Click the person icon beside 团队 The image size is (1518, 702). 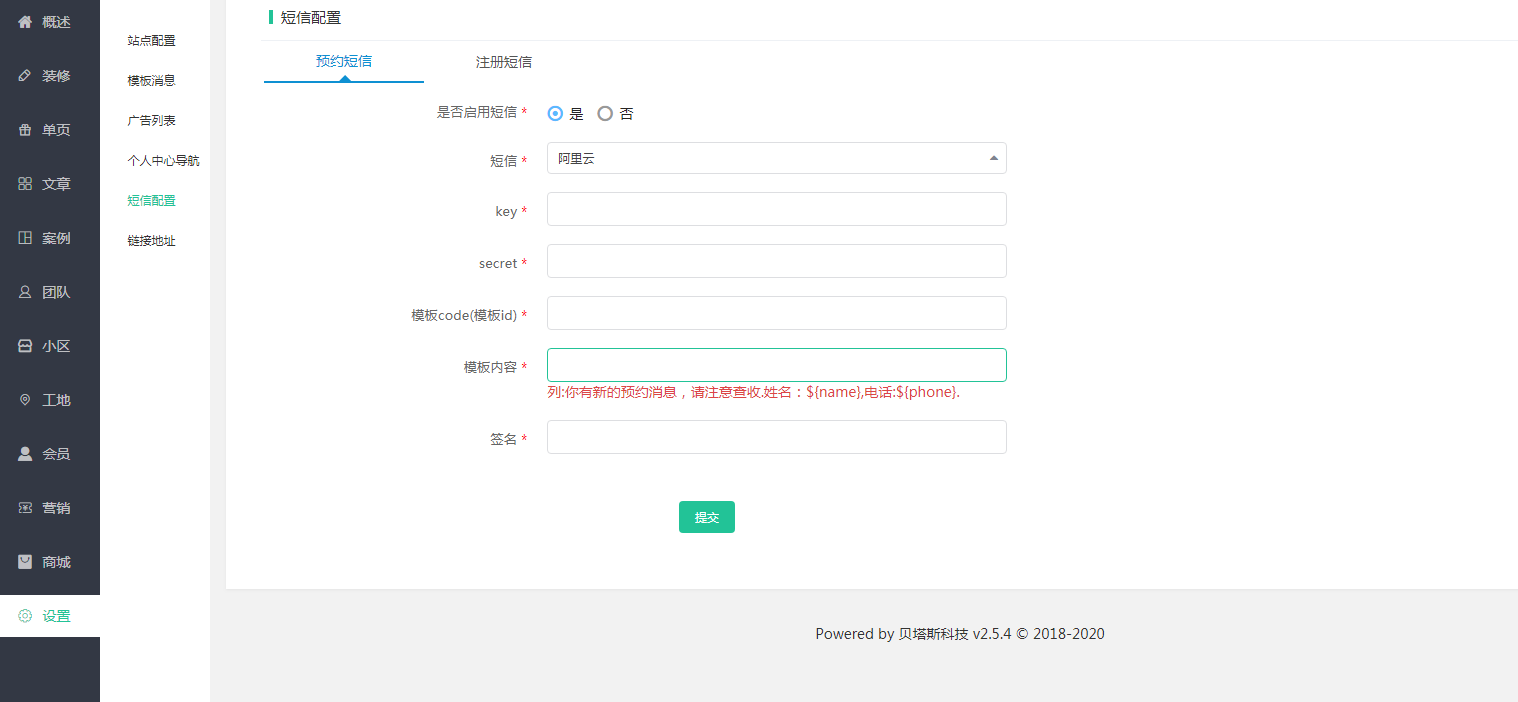[25, 291]
